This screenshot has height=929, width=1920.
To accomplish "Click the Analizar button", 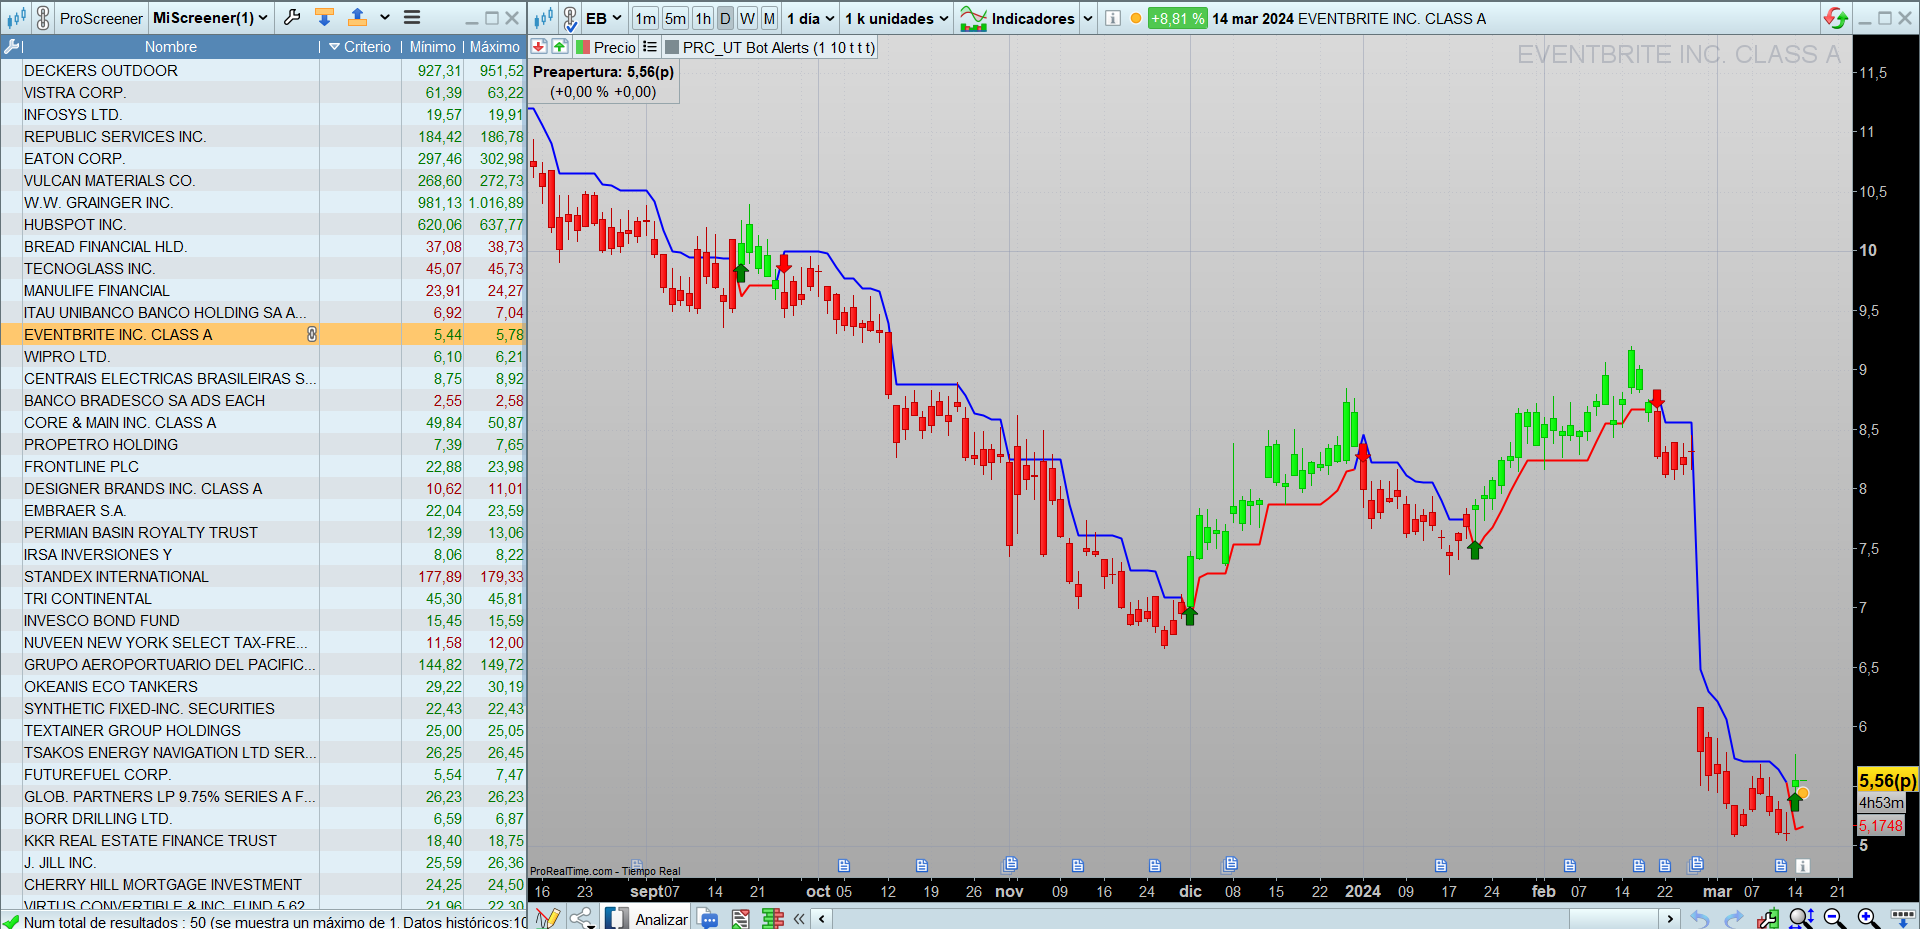I will (647, 918).
